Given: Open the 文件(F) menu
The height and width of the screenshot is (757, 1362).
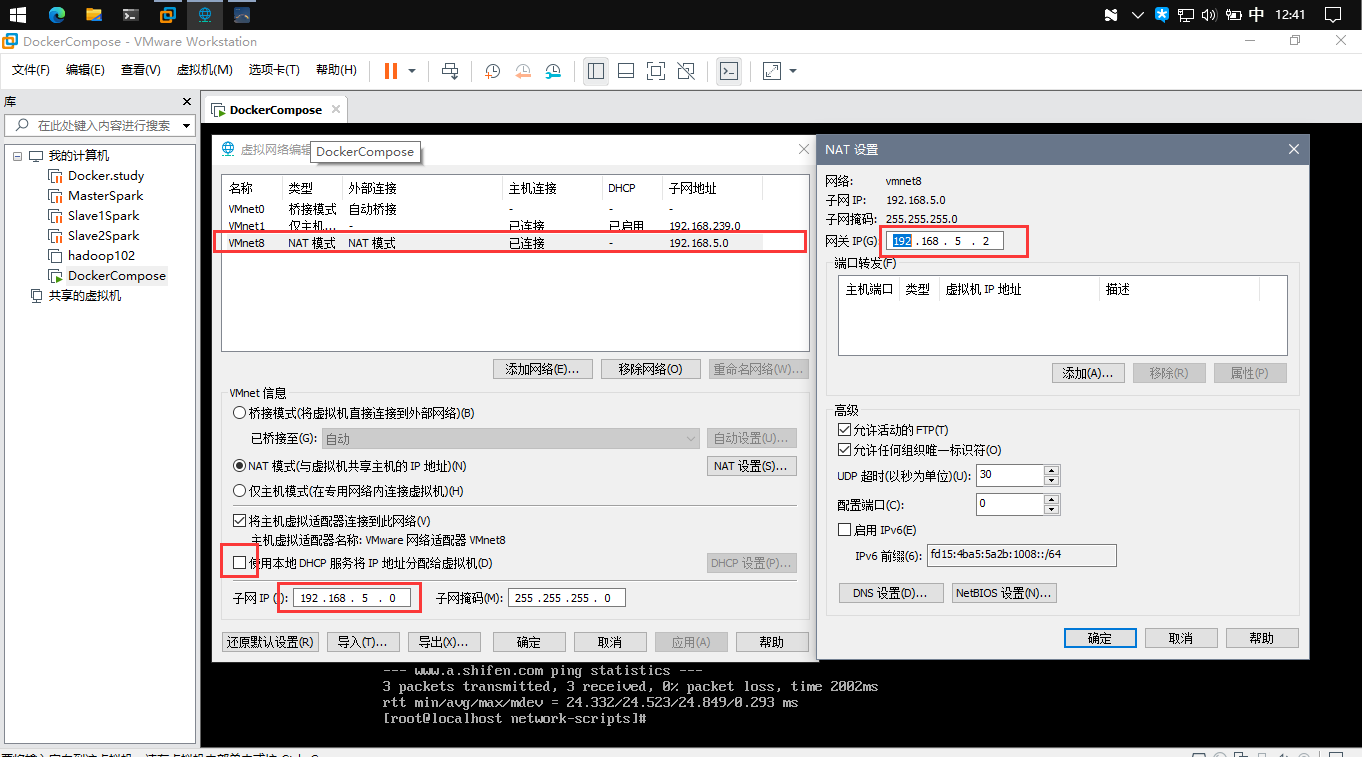Looking at the screenshot, I should [31, 70].
